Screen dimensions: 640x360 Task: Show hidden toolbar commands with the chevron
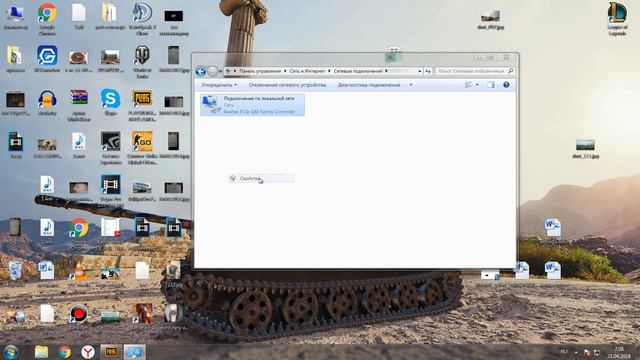(411, 85)
